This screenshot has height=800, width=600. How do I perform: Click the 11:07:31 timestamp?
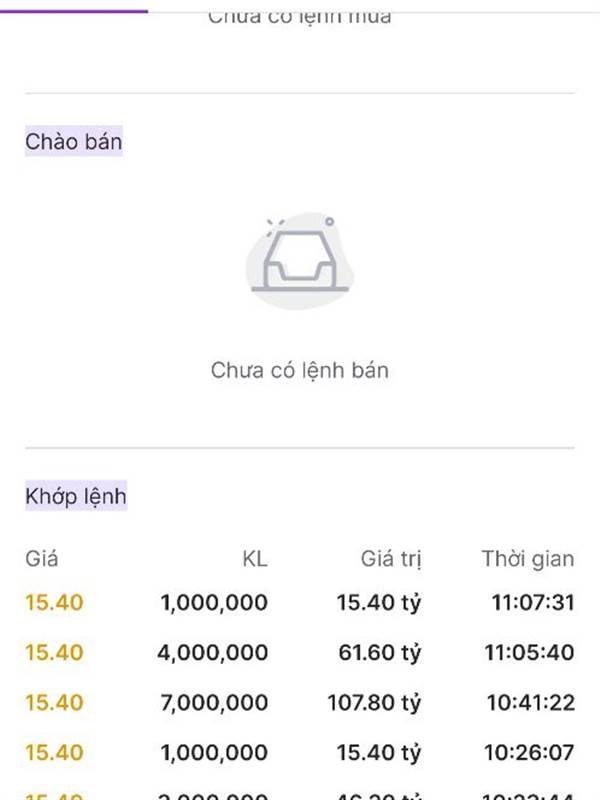click(531, 603)
